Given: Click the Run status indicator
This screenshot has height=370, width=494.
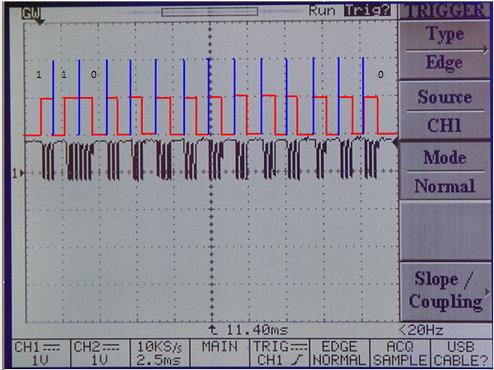Looking at the screenshot, I should [322, 11].
